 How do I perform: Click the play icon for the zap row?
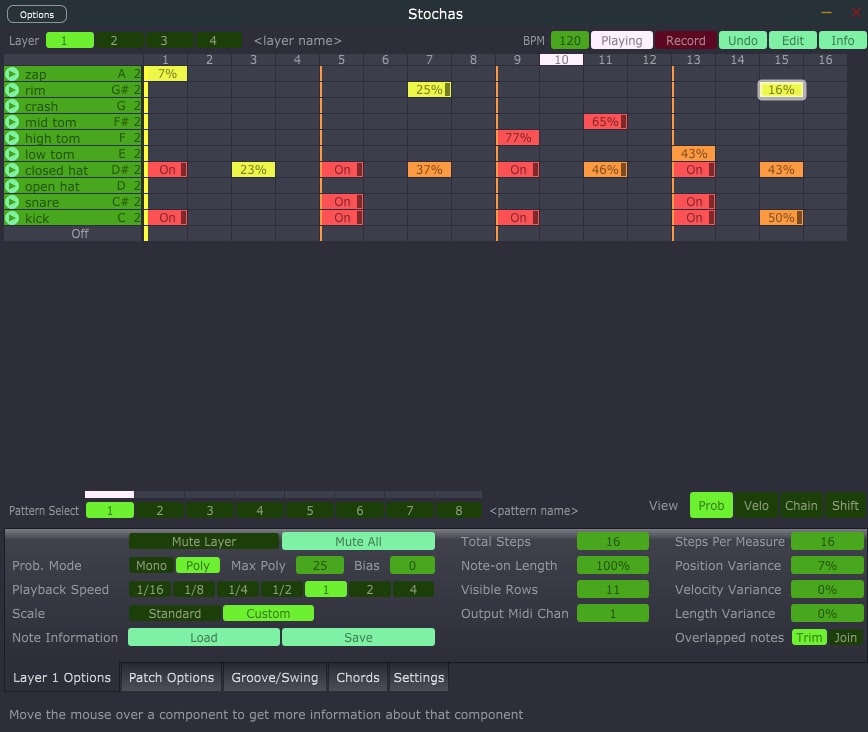tap(10, 73)
